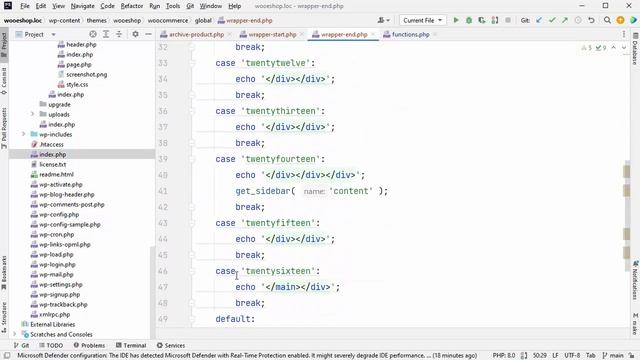
Task: Open the Current File run configuration dropdown
Action: [422, 20]
